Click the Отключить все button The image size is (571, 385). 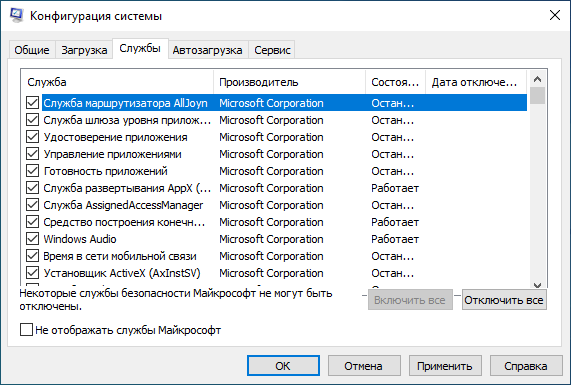(504, 300)
